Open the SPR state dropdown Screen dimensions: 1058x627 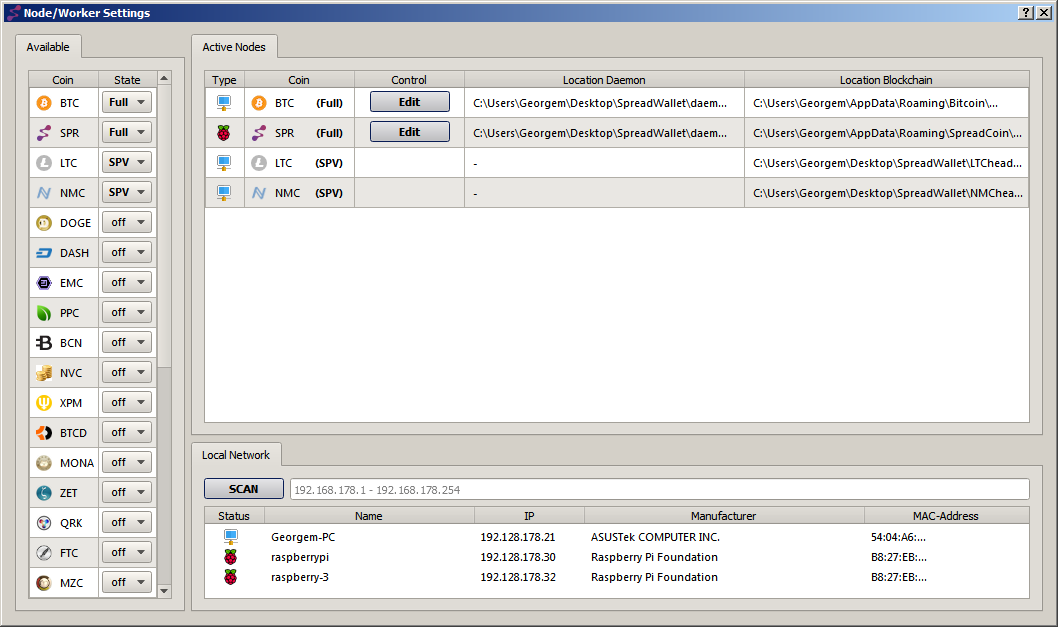pos(127,132)
